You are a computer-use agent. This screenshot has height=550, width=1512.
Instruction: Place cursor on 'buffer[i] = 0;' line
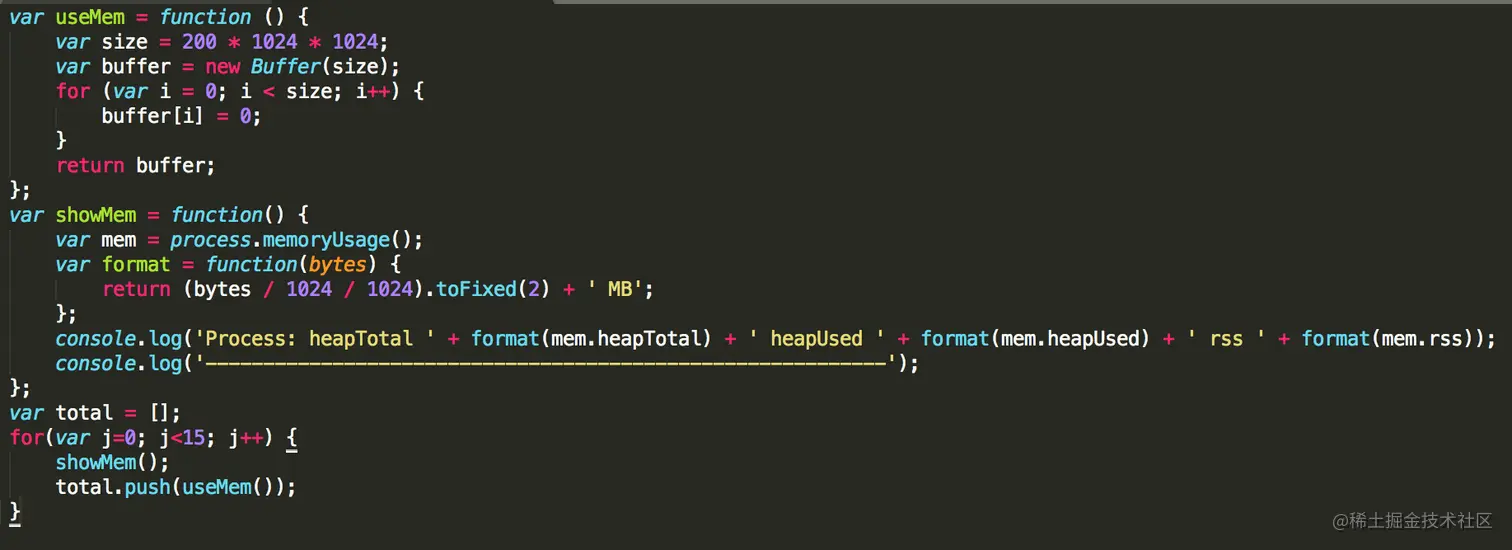(x=181, y=116)
